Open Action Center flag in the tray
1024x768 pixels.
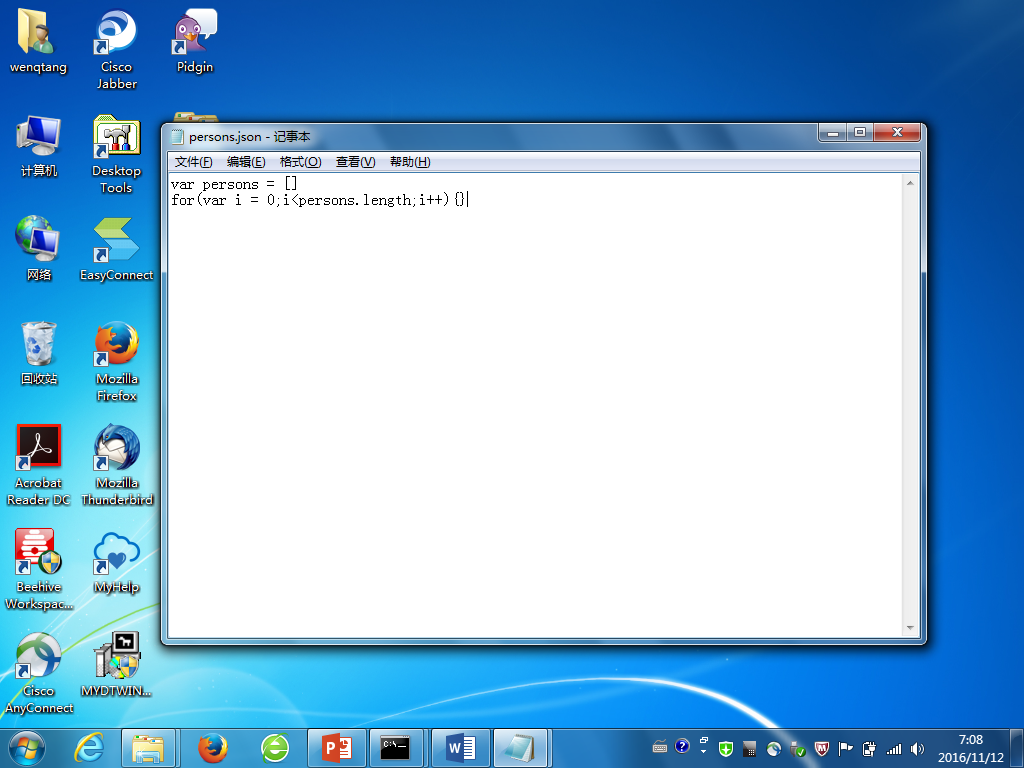(846, 748)
